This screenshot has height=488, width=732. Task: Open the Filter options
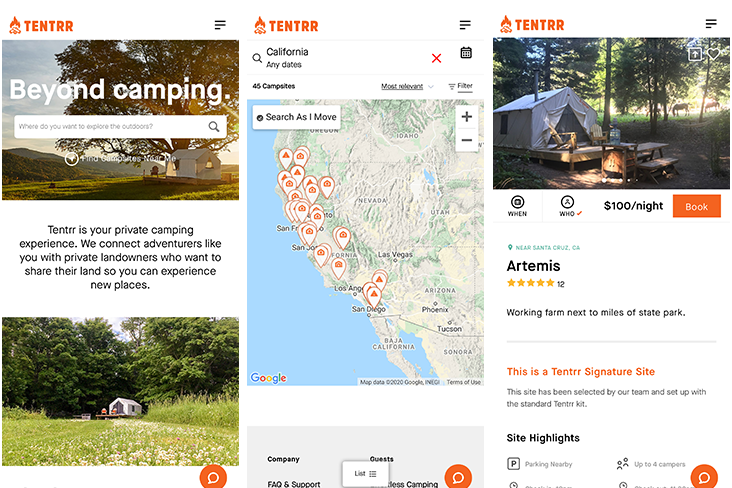(x=460, y=86)
